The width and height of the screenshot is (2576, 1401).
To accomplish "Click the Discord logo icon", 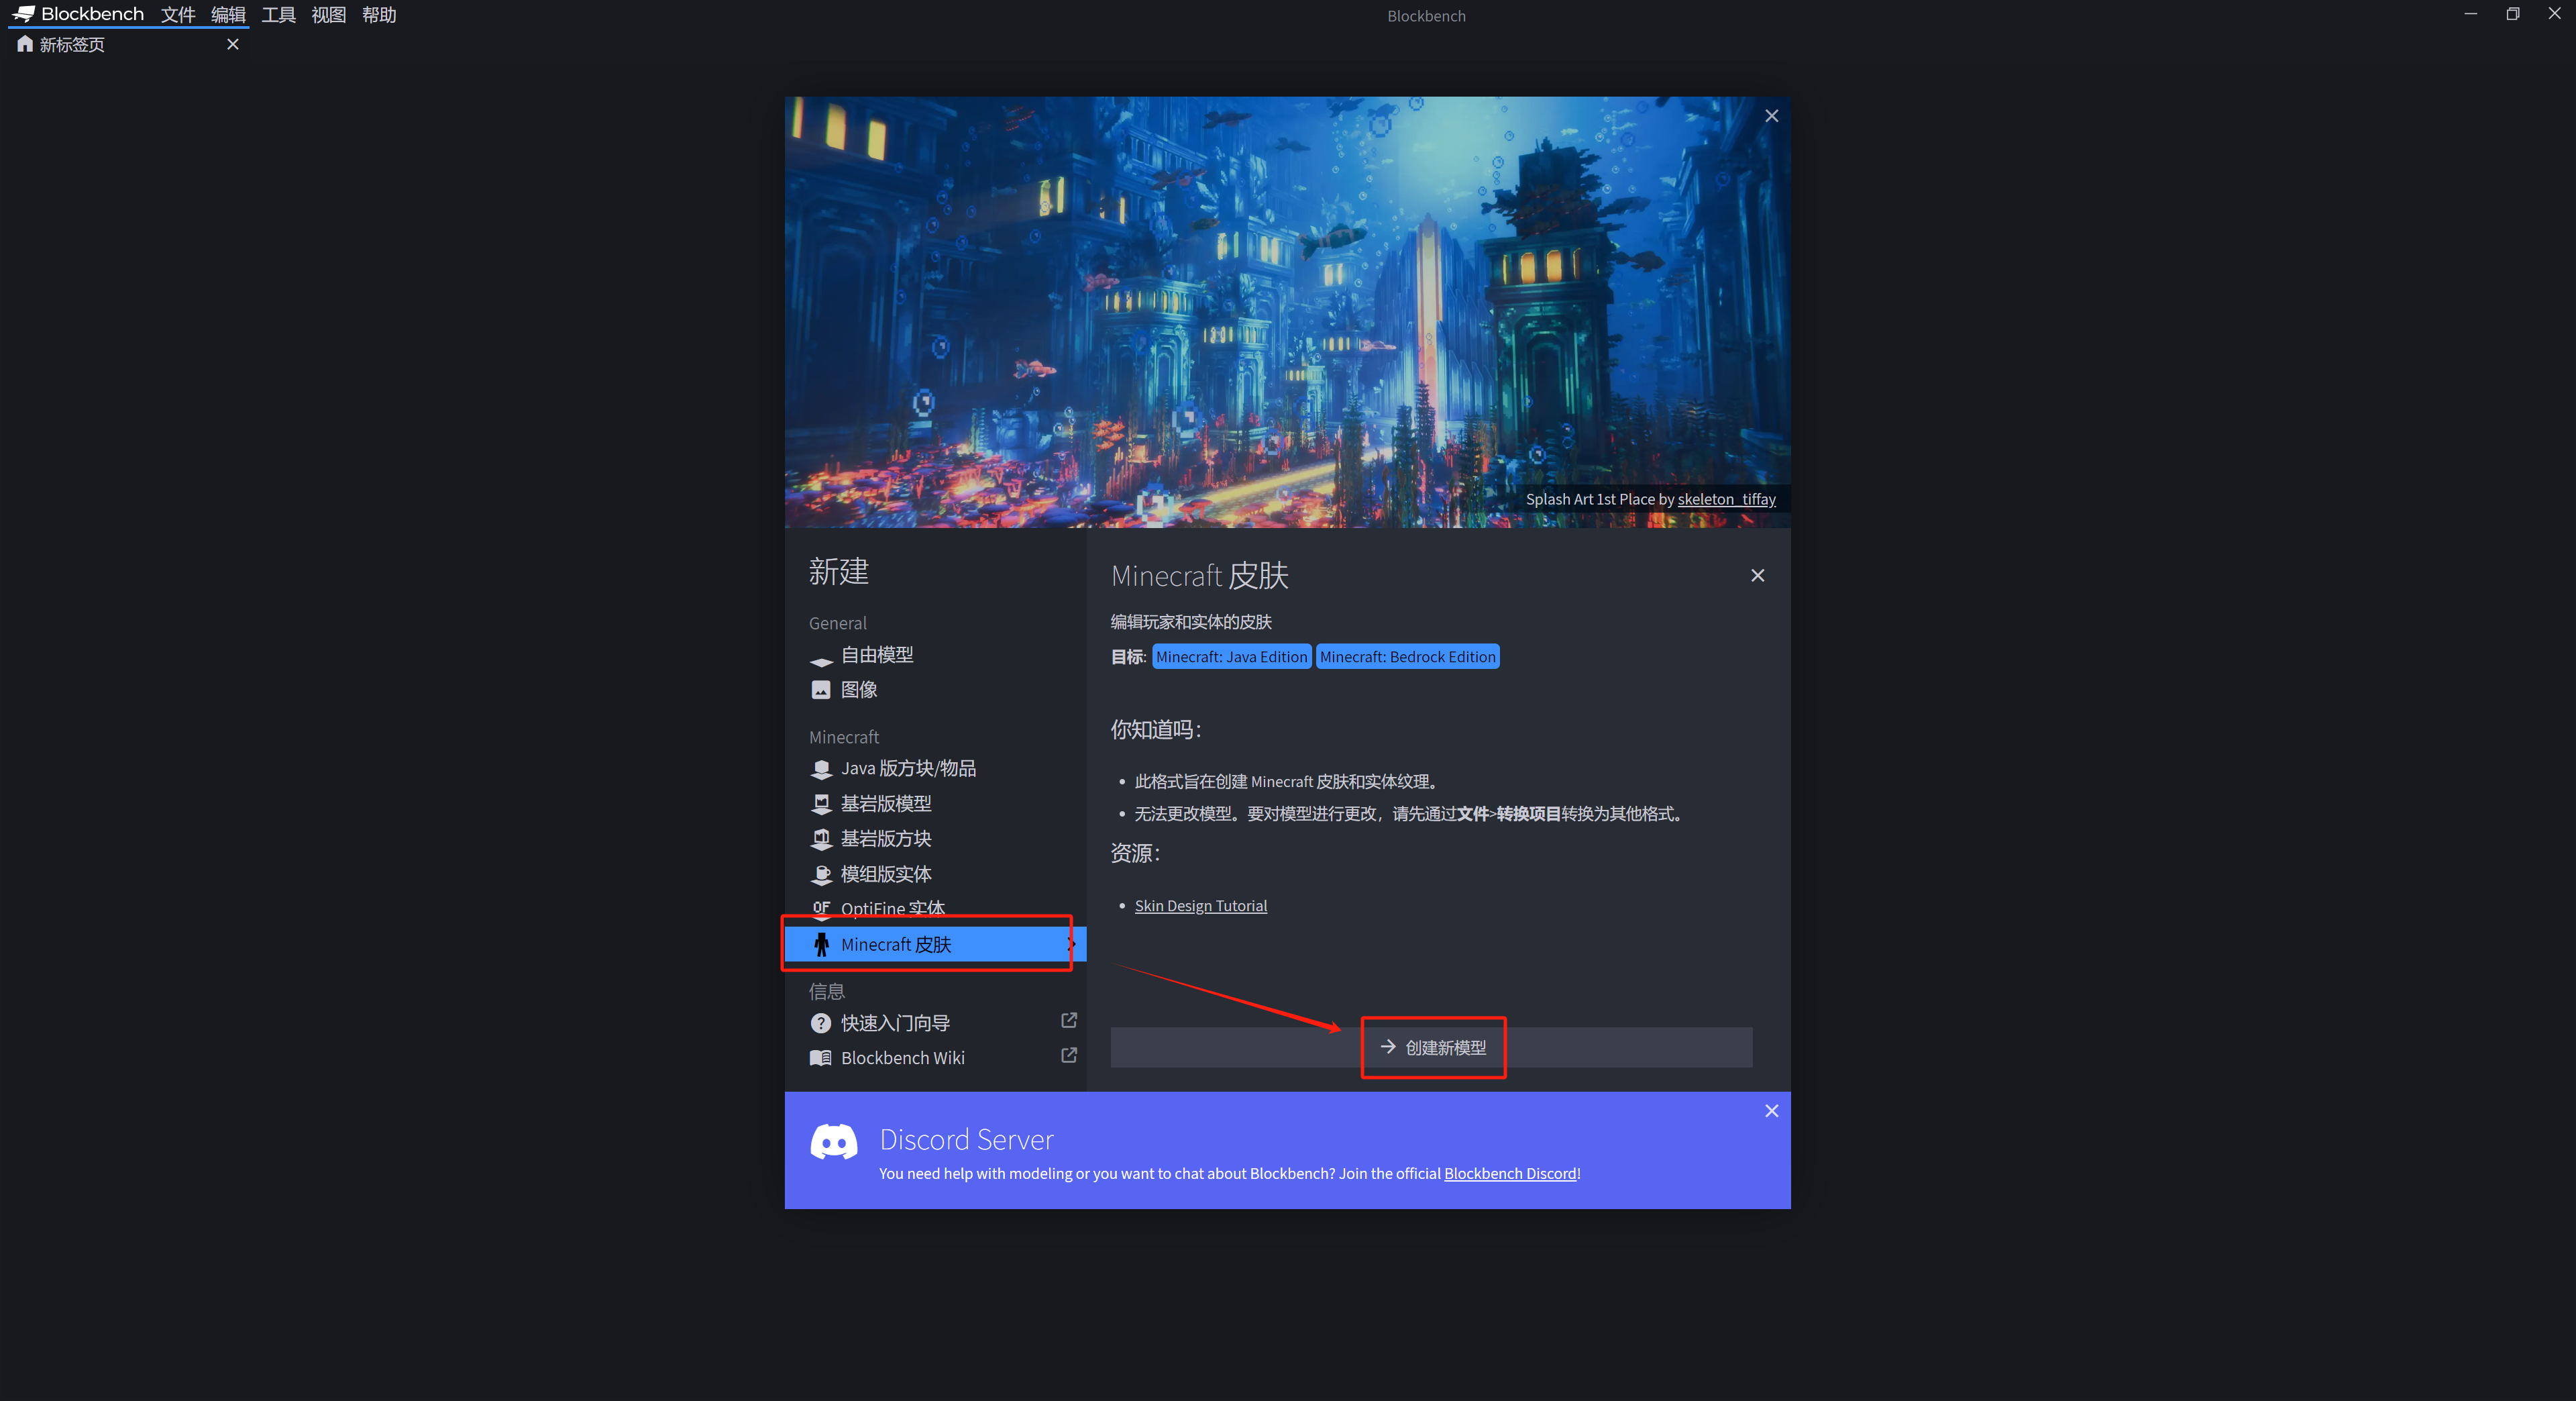I will (833, 1141).
